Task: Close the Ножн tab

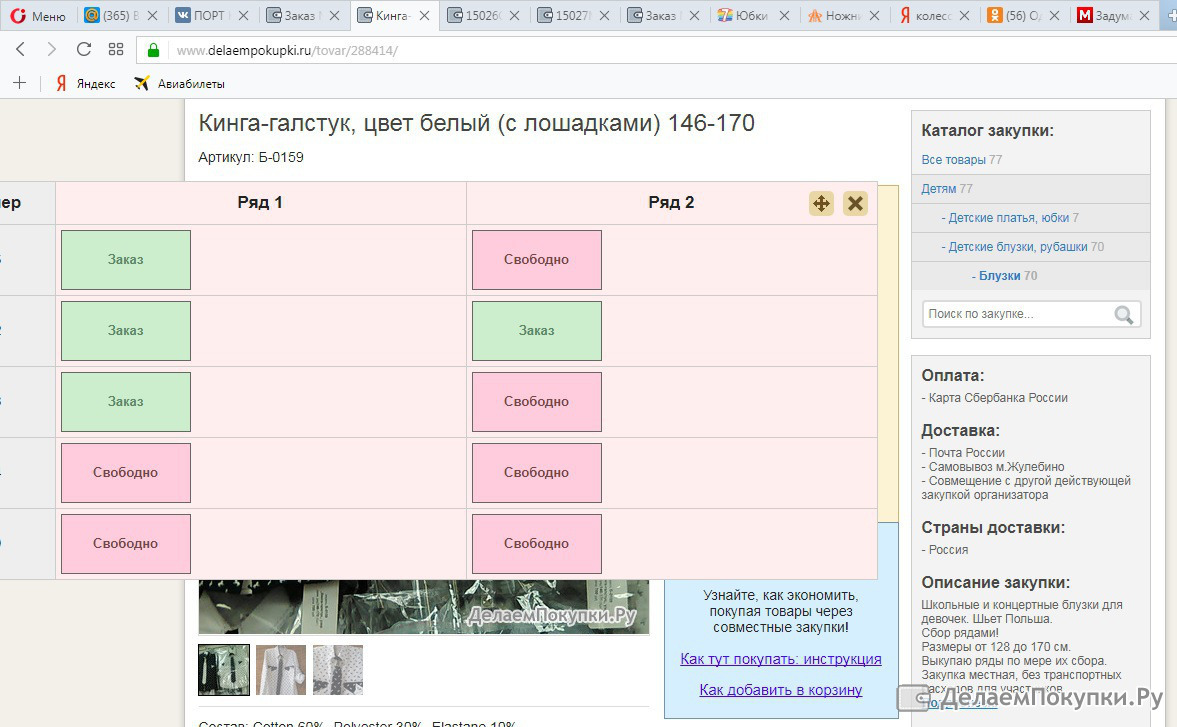Action: (874, 15)
